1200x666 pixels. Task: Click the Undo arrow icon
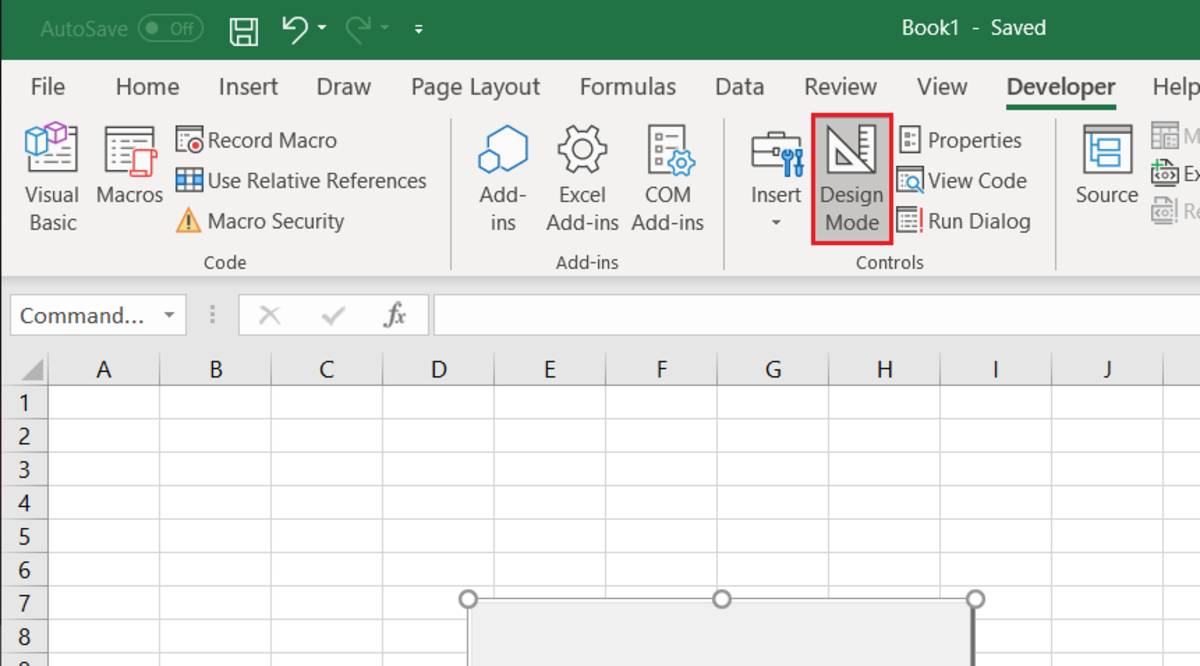(x=295, y=29)
